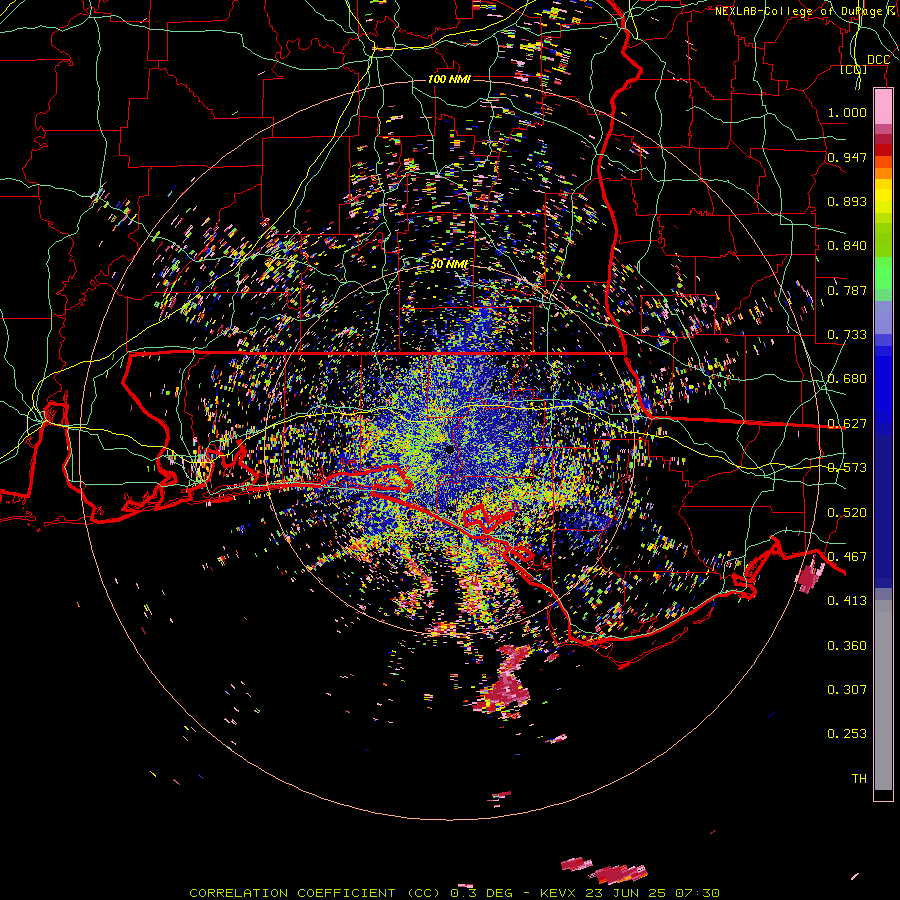This screenshot has height=900, width=900.
Task: Select the 0.360 legend value
Action: (847, 646)
